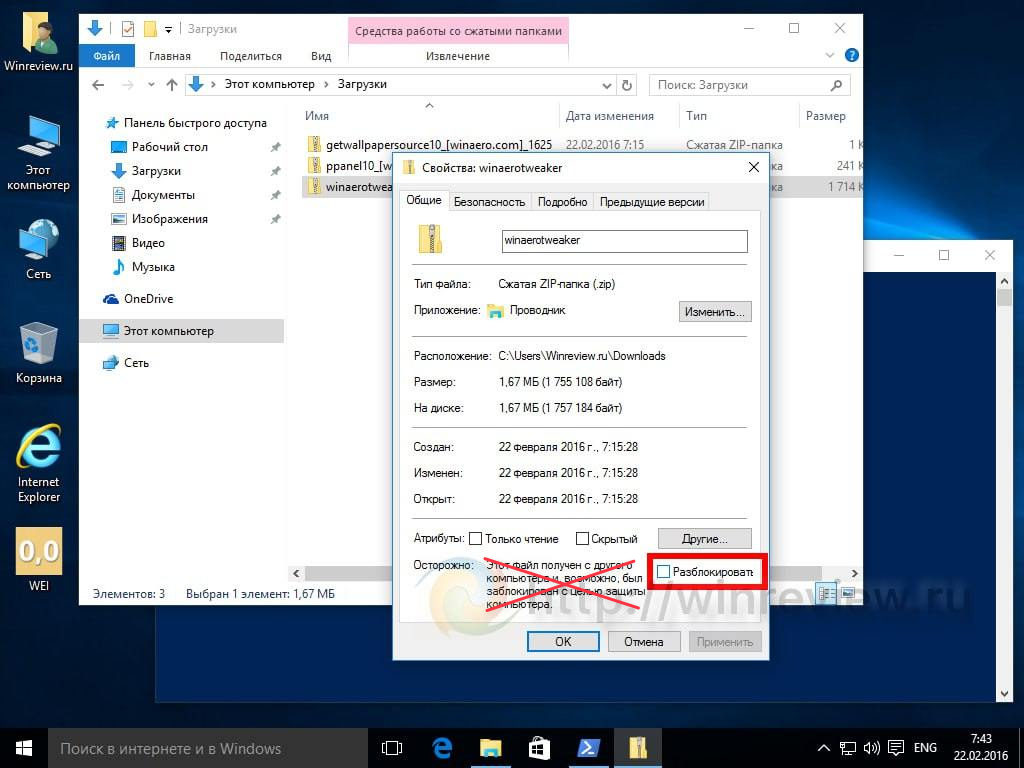Select Изображения in navigation pane

coord(170,219)
